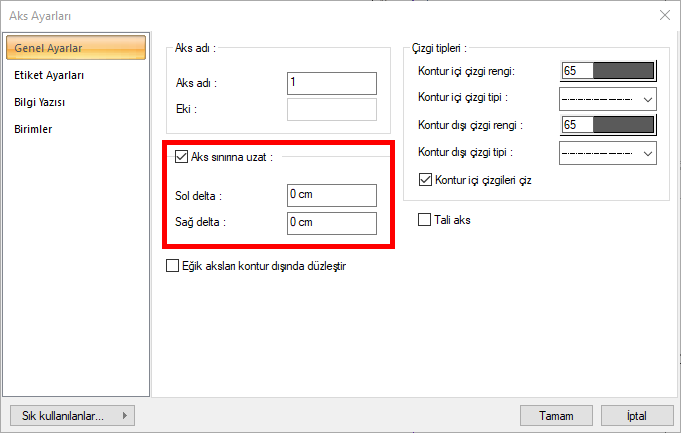Toggle Aks sınırına uzat checkbox

tap(181, 156)
